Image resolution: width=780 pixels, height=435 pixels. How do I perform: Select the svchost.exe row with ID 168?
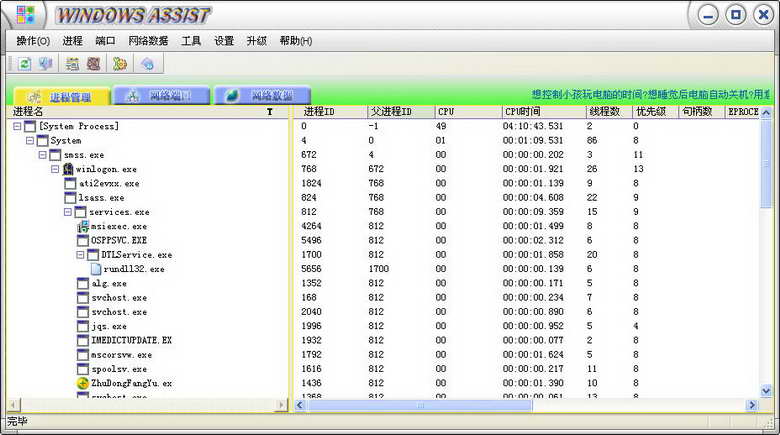(119, 298)
